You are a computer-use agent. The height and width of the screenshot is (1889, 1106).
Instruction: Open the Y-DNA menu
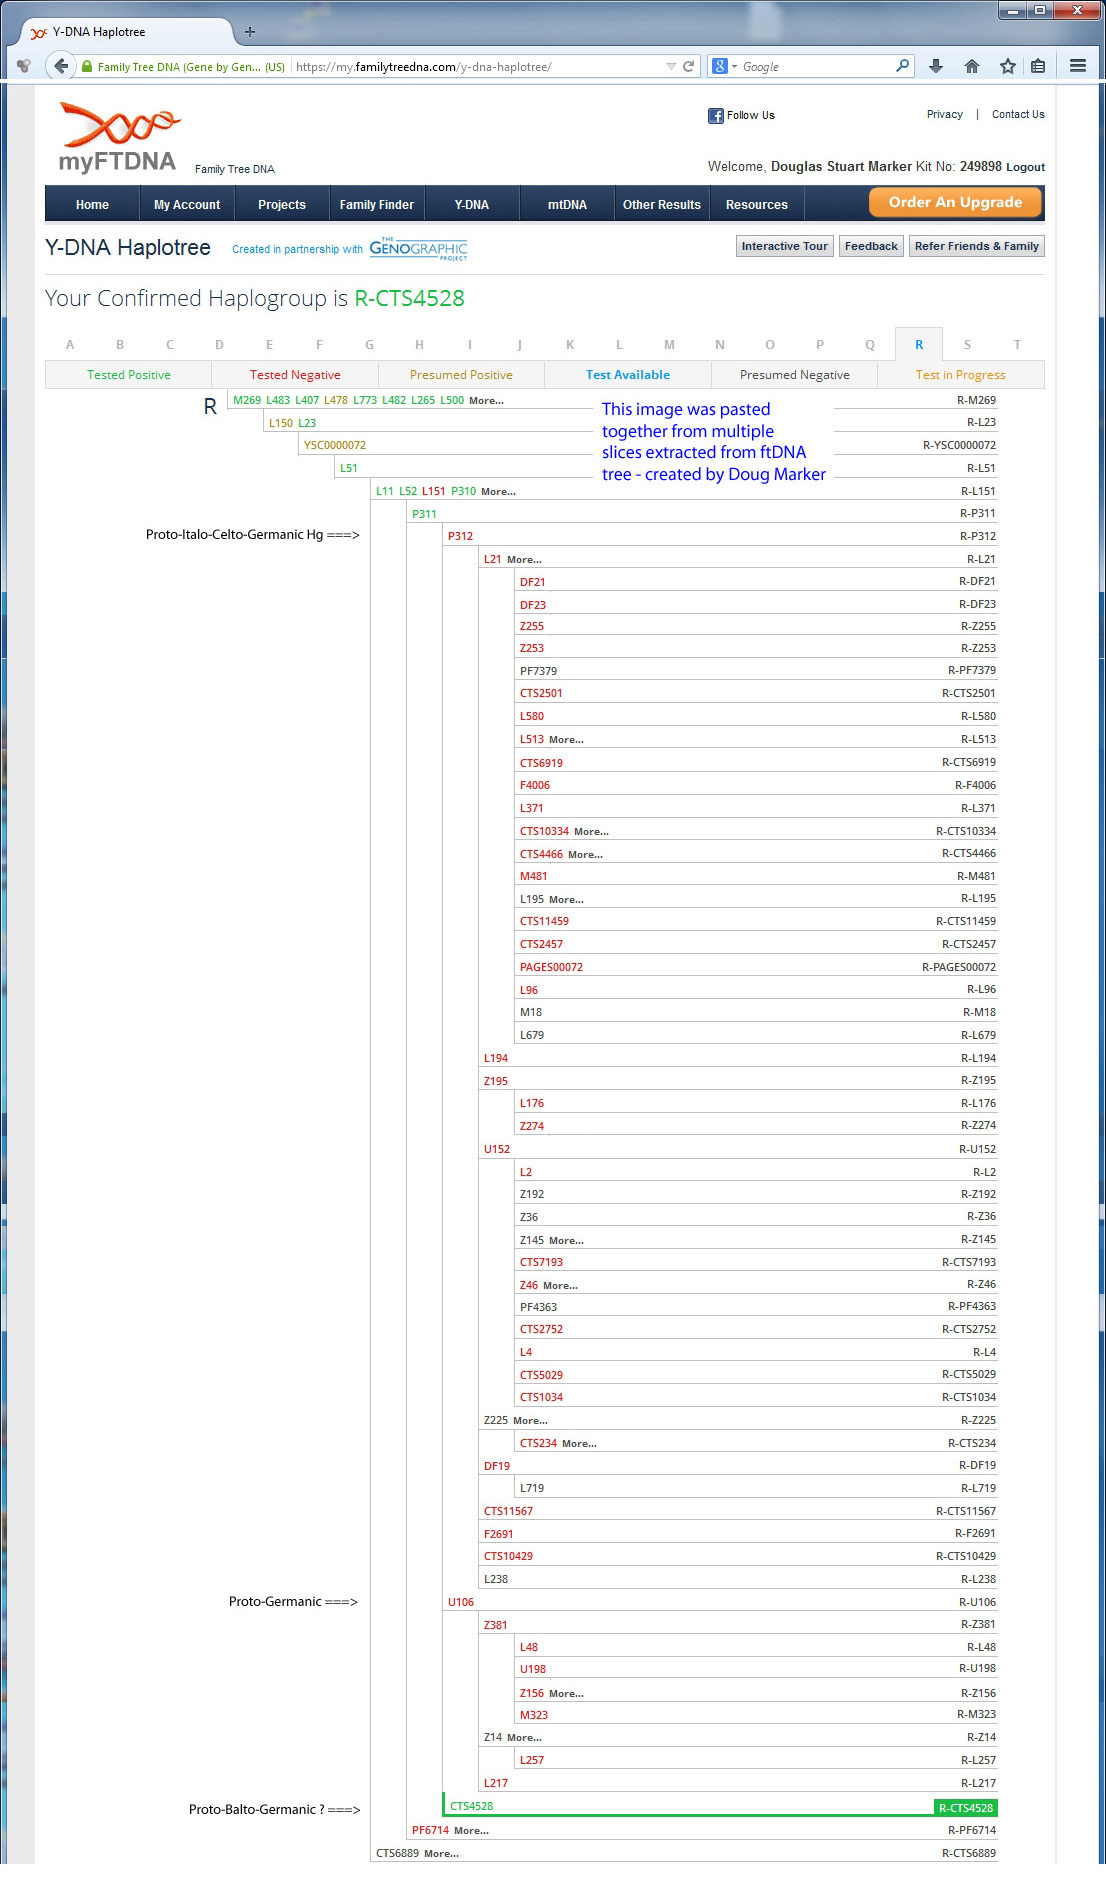click(x=472, y=204)
